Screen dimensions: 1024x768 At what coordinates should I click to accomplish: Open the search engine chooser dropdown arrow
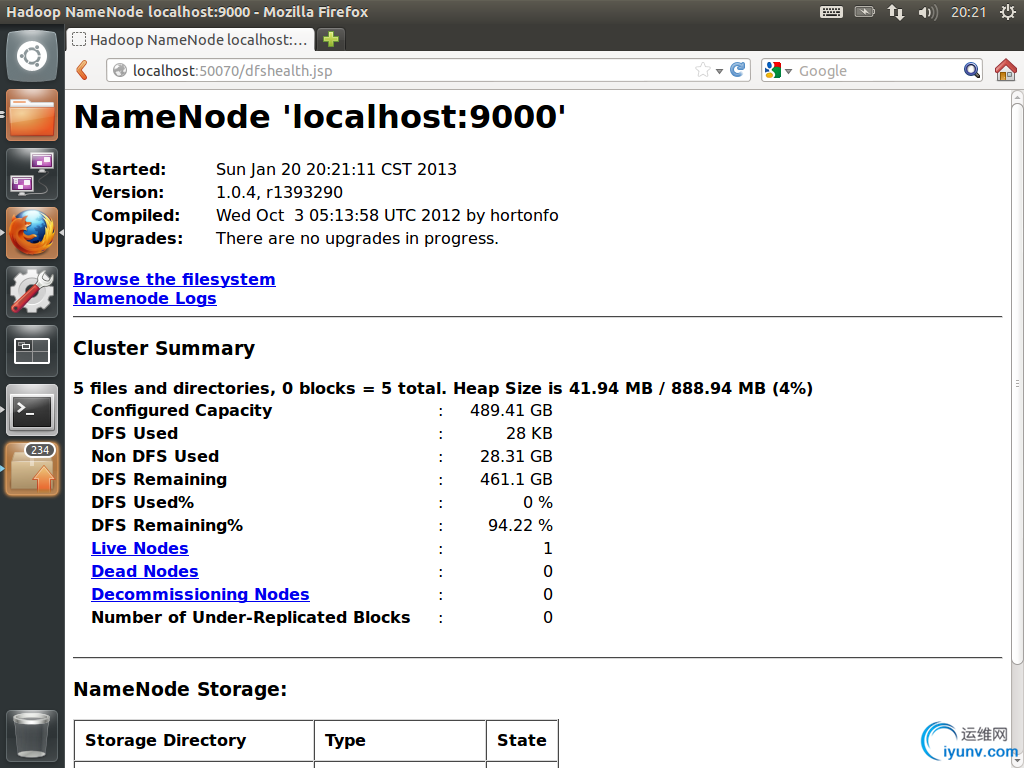click(788, 71)
